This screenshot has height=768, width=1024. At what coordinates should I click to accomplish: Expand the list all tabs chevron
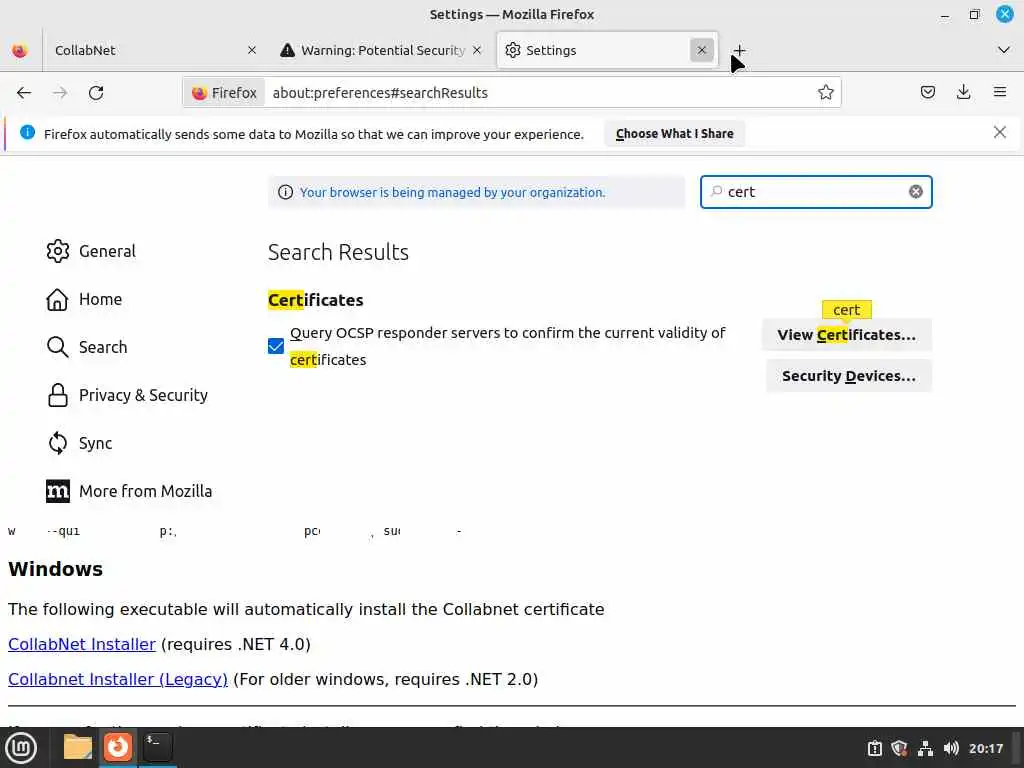[x=1004, y=50]
